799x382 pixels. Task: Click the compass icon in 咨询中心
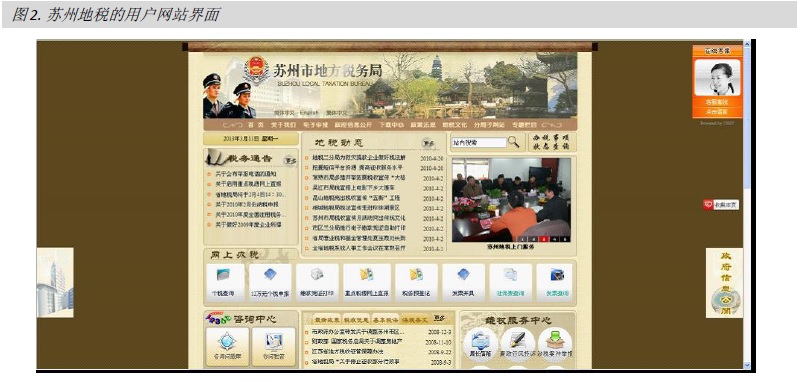(x=227, y=341)
